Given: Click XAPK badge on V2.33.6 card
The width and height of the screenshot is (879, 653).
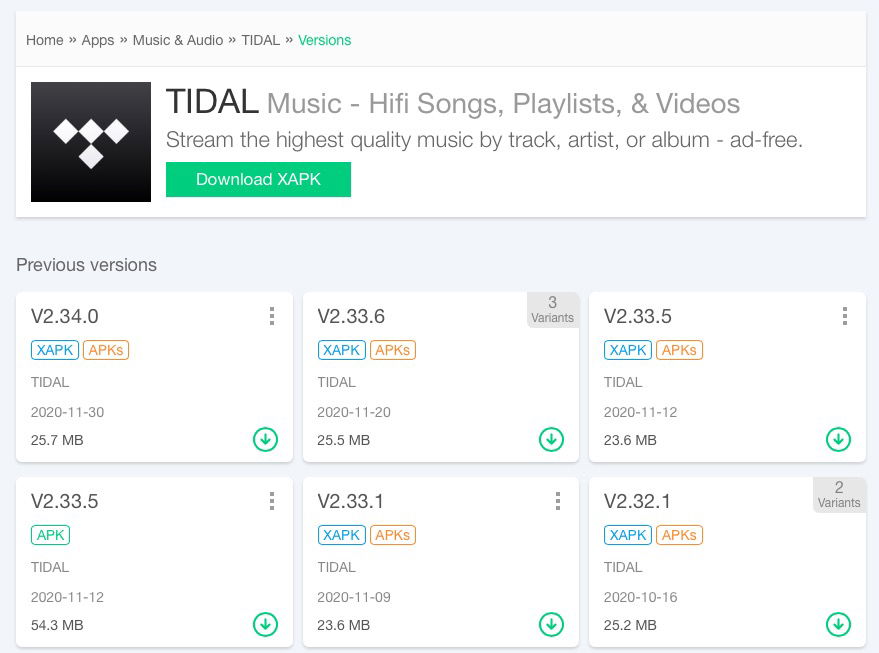Looking at the screenshot, I should pos(341,350).
